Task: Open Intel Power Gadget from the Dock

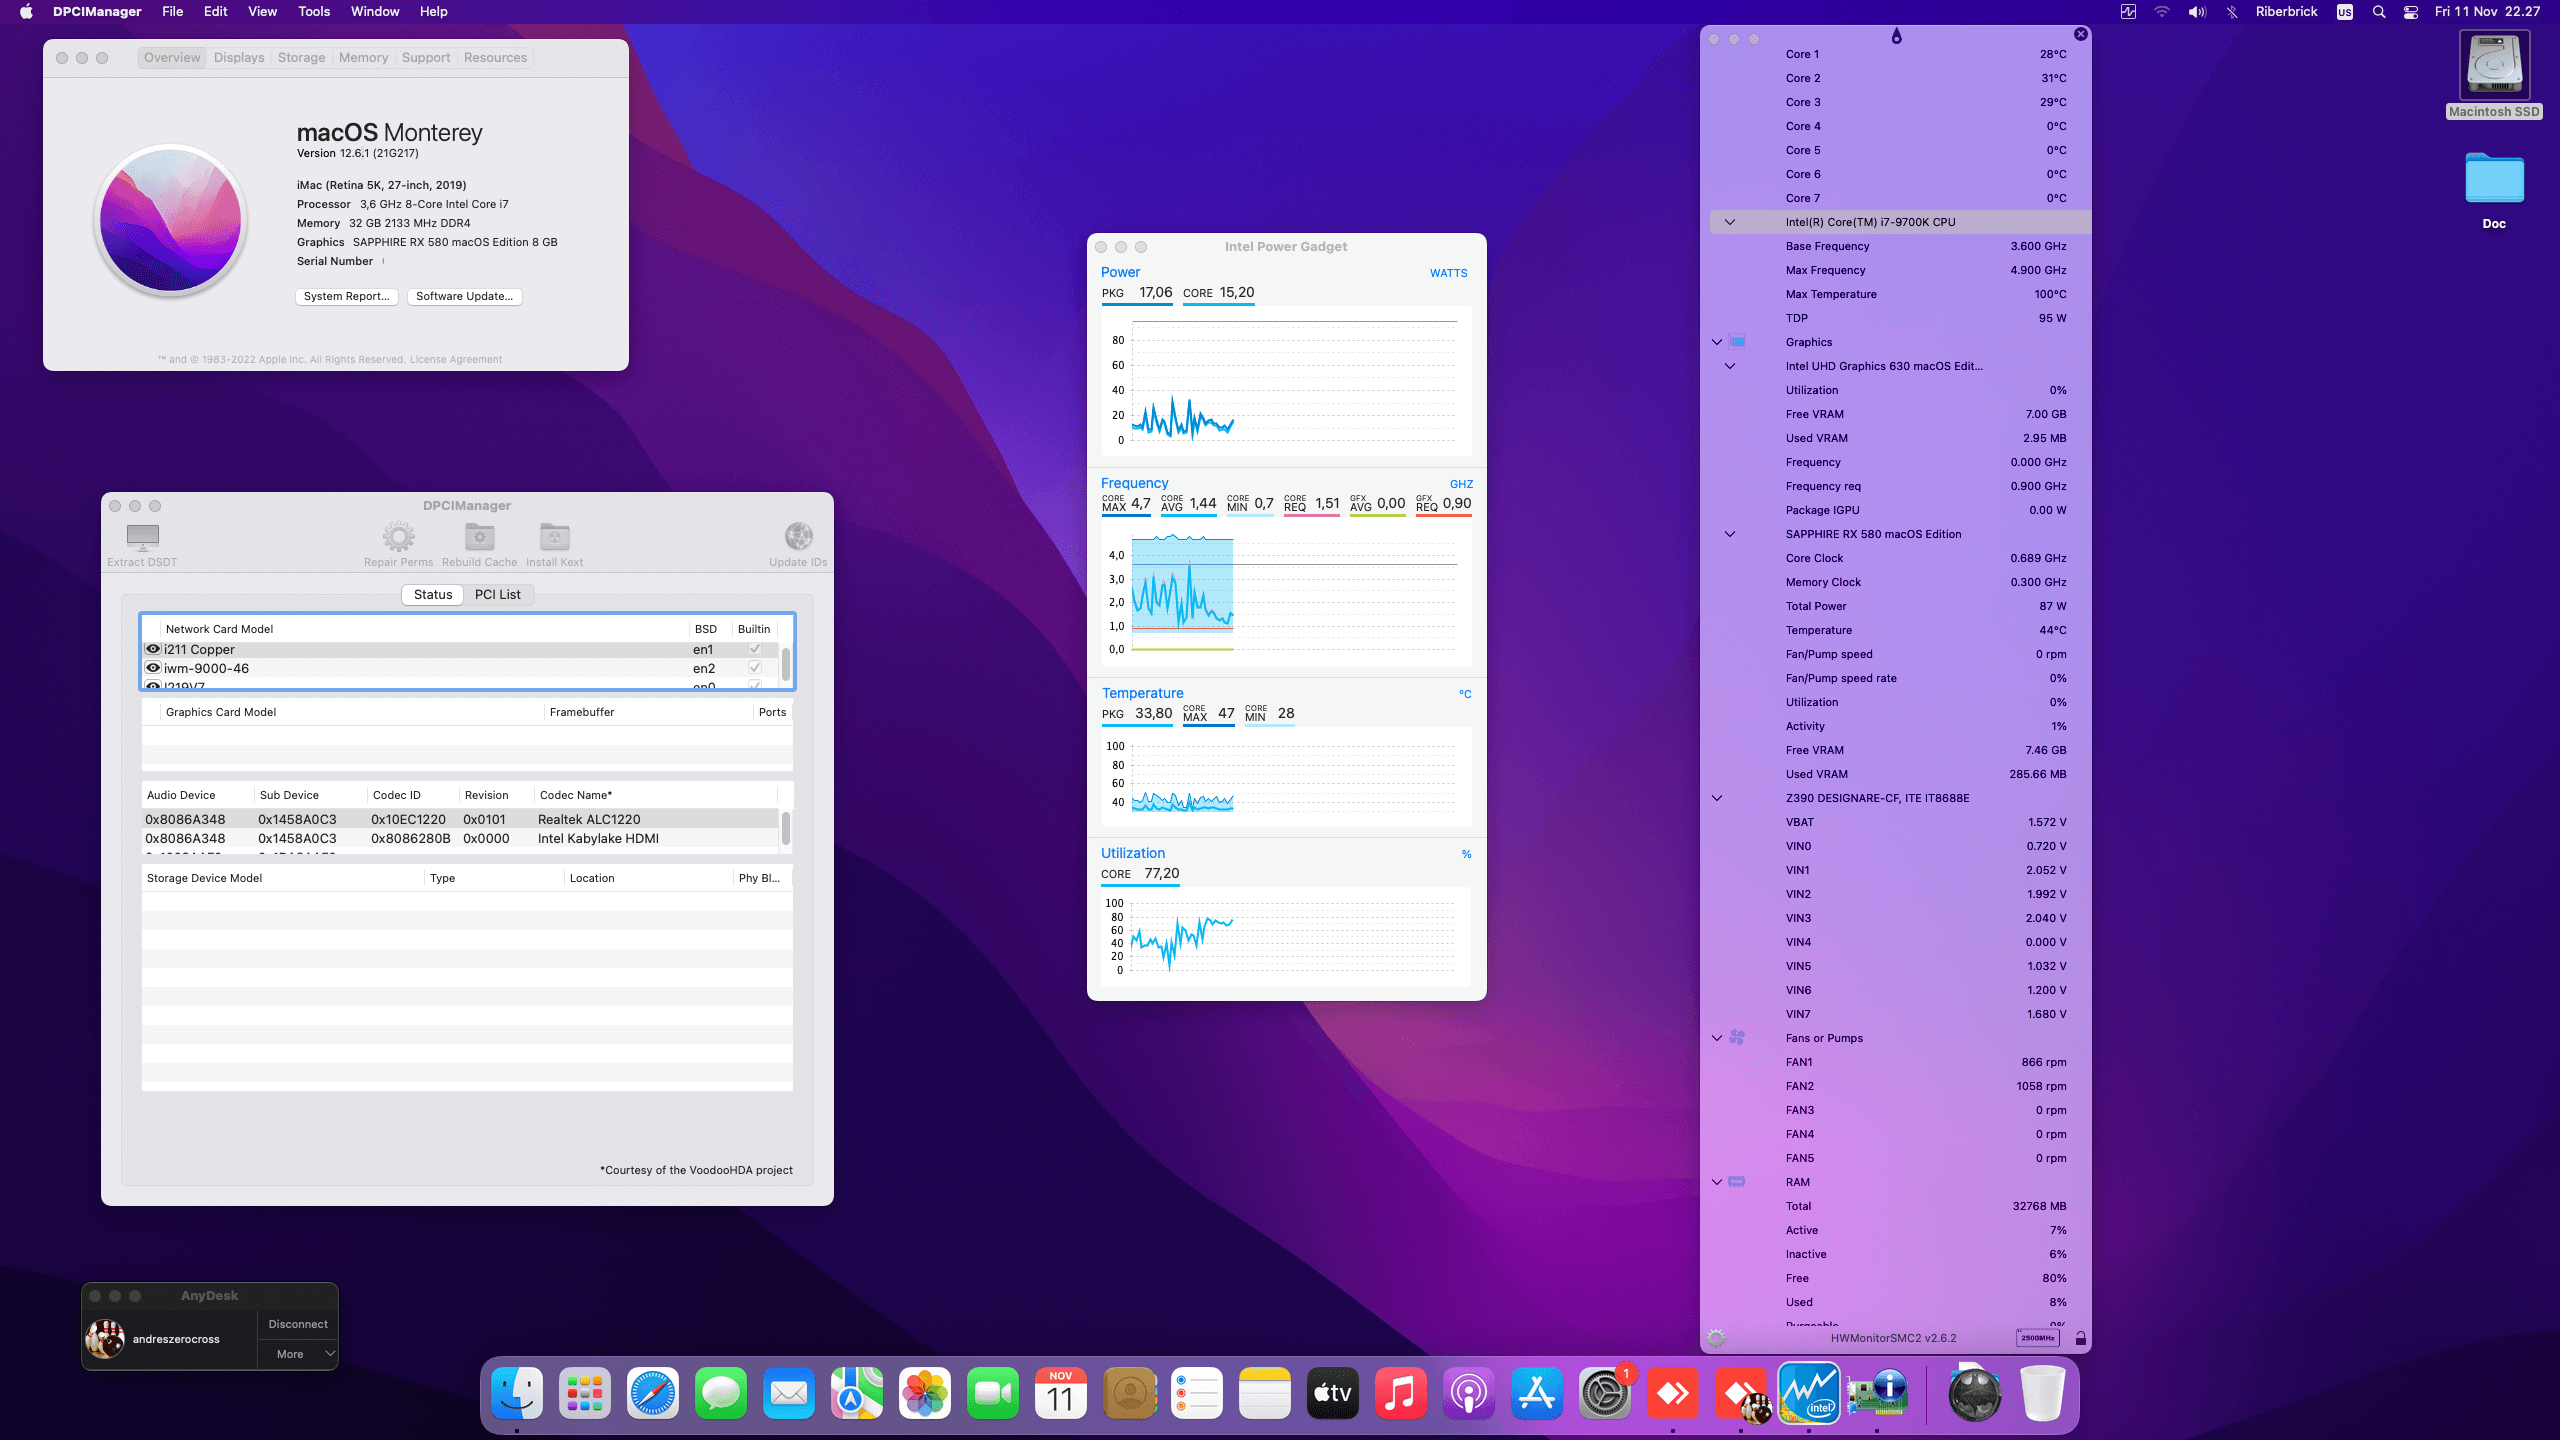Action: [x=1808, y=1393]
